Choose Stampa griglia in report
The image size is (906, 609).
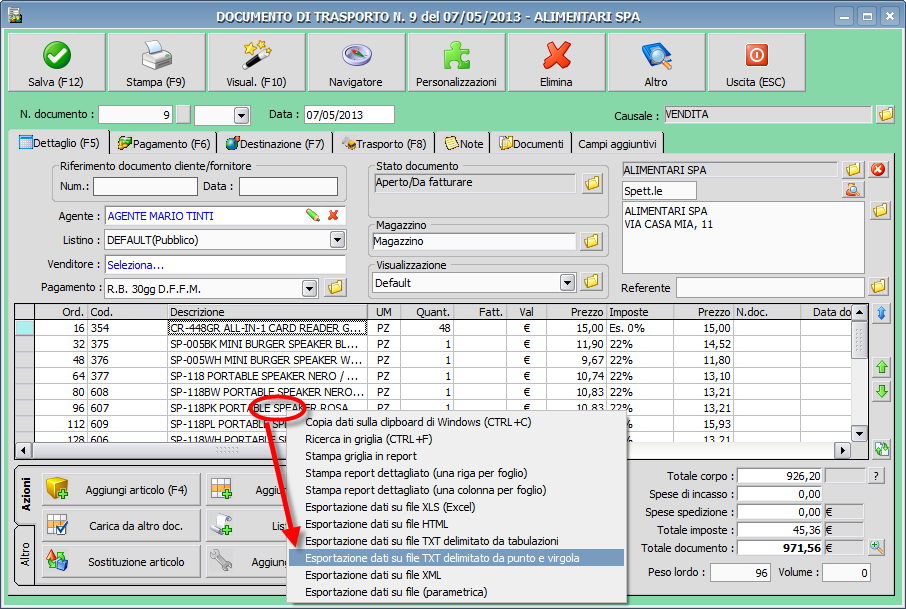point(456,456)
